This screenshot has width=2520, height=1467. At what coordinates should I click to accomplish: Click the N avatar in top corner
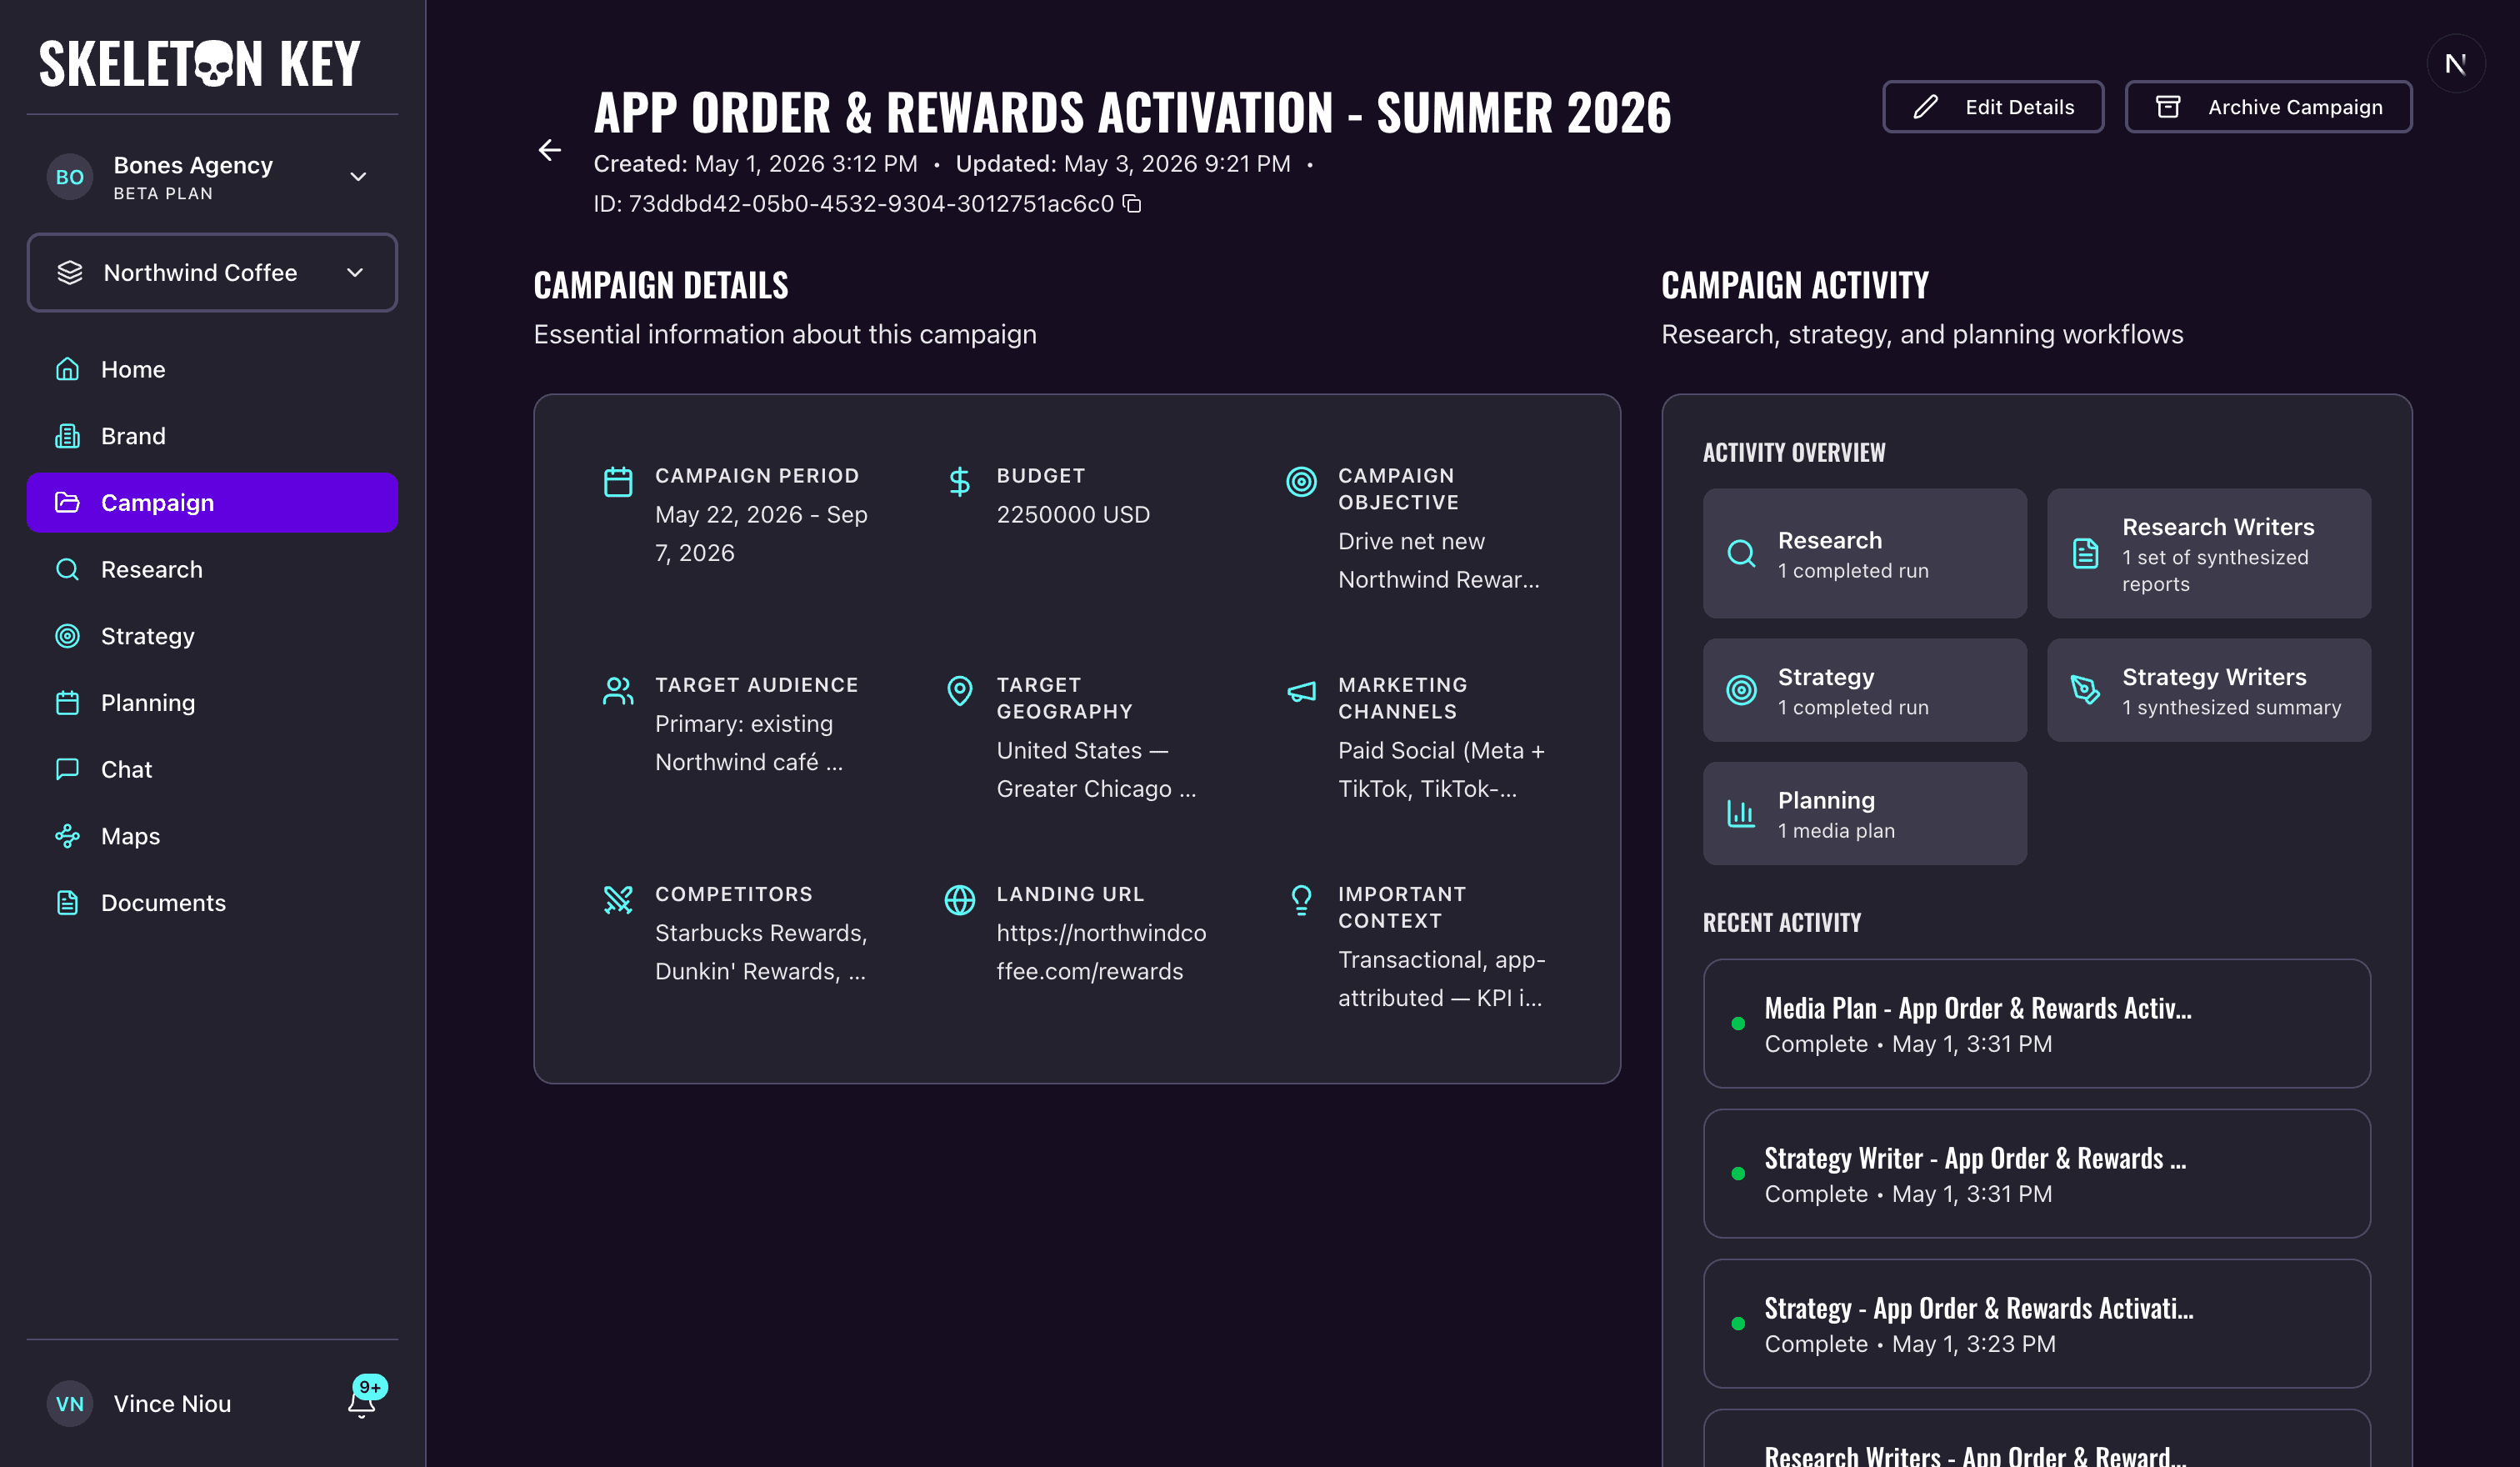coord(2456,64)
